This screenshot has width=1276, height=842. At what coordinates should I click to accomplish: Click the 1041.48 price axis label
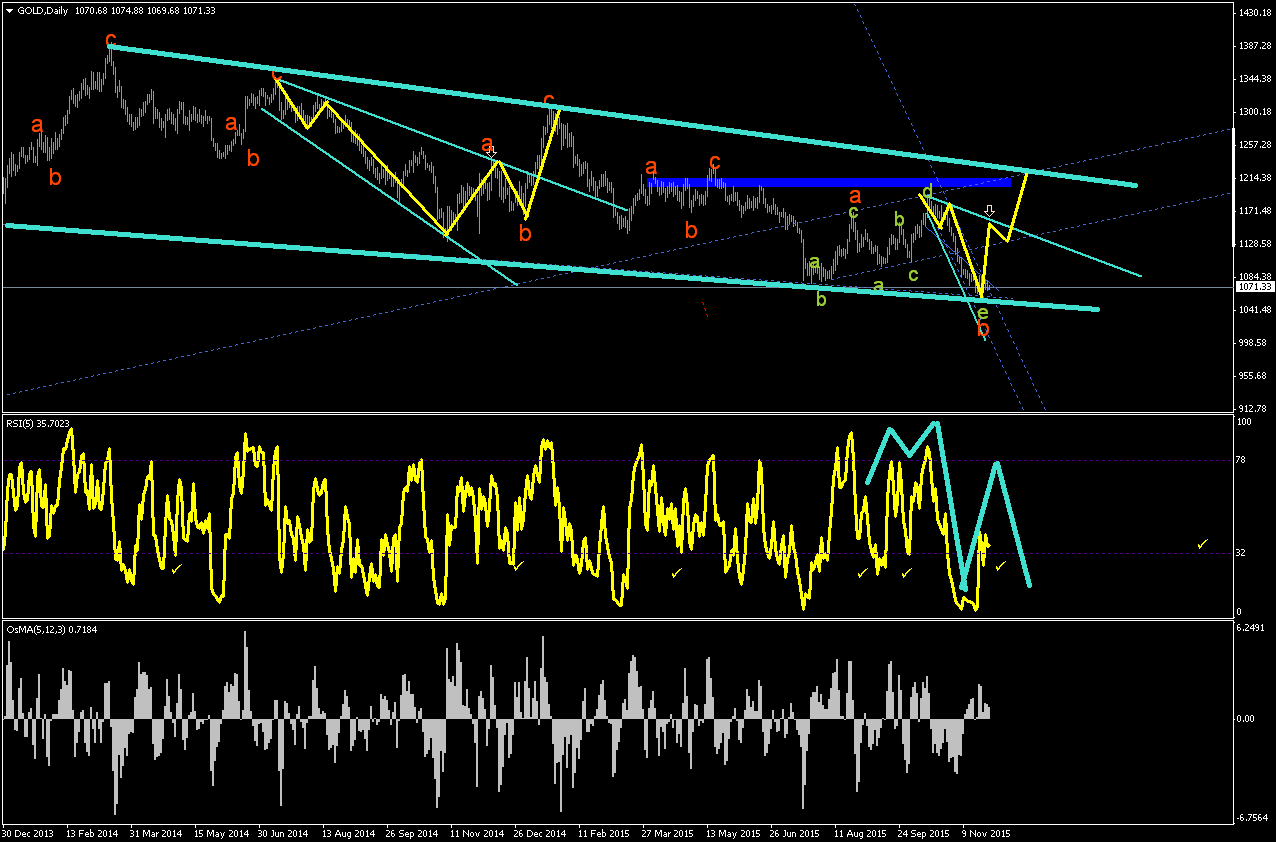tap(1254, 310)
